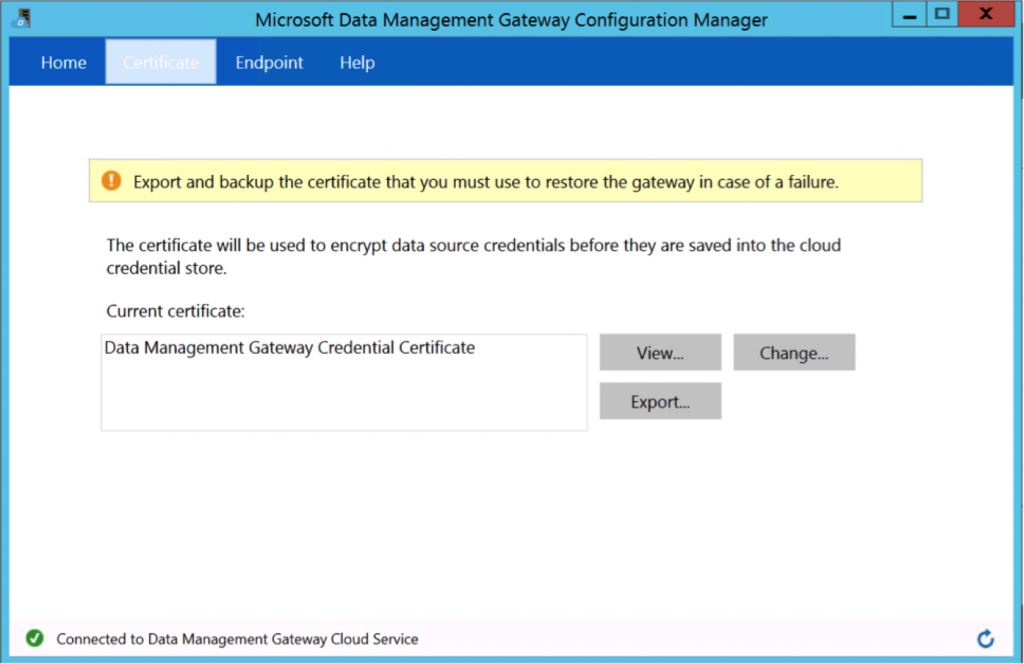Screen dimensions: 1024x664
Task: Click the orange warning icon in the banner
Action: (111, 181)
